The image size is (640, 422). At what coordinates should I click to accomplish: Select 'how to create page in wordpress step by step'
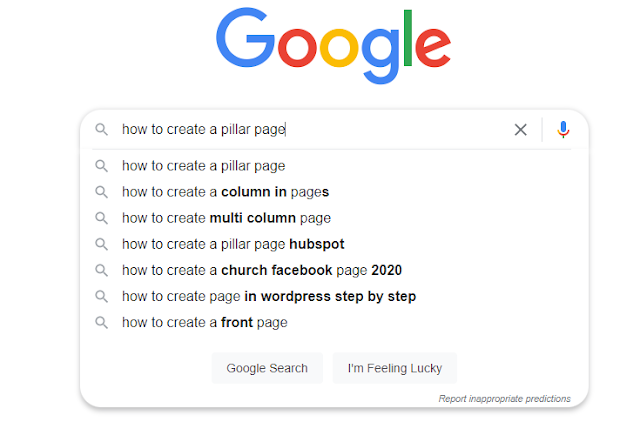tap(269, 296)
